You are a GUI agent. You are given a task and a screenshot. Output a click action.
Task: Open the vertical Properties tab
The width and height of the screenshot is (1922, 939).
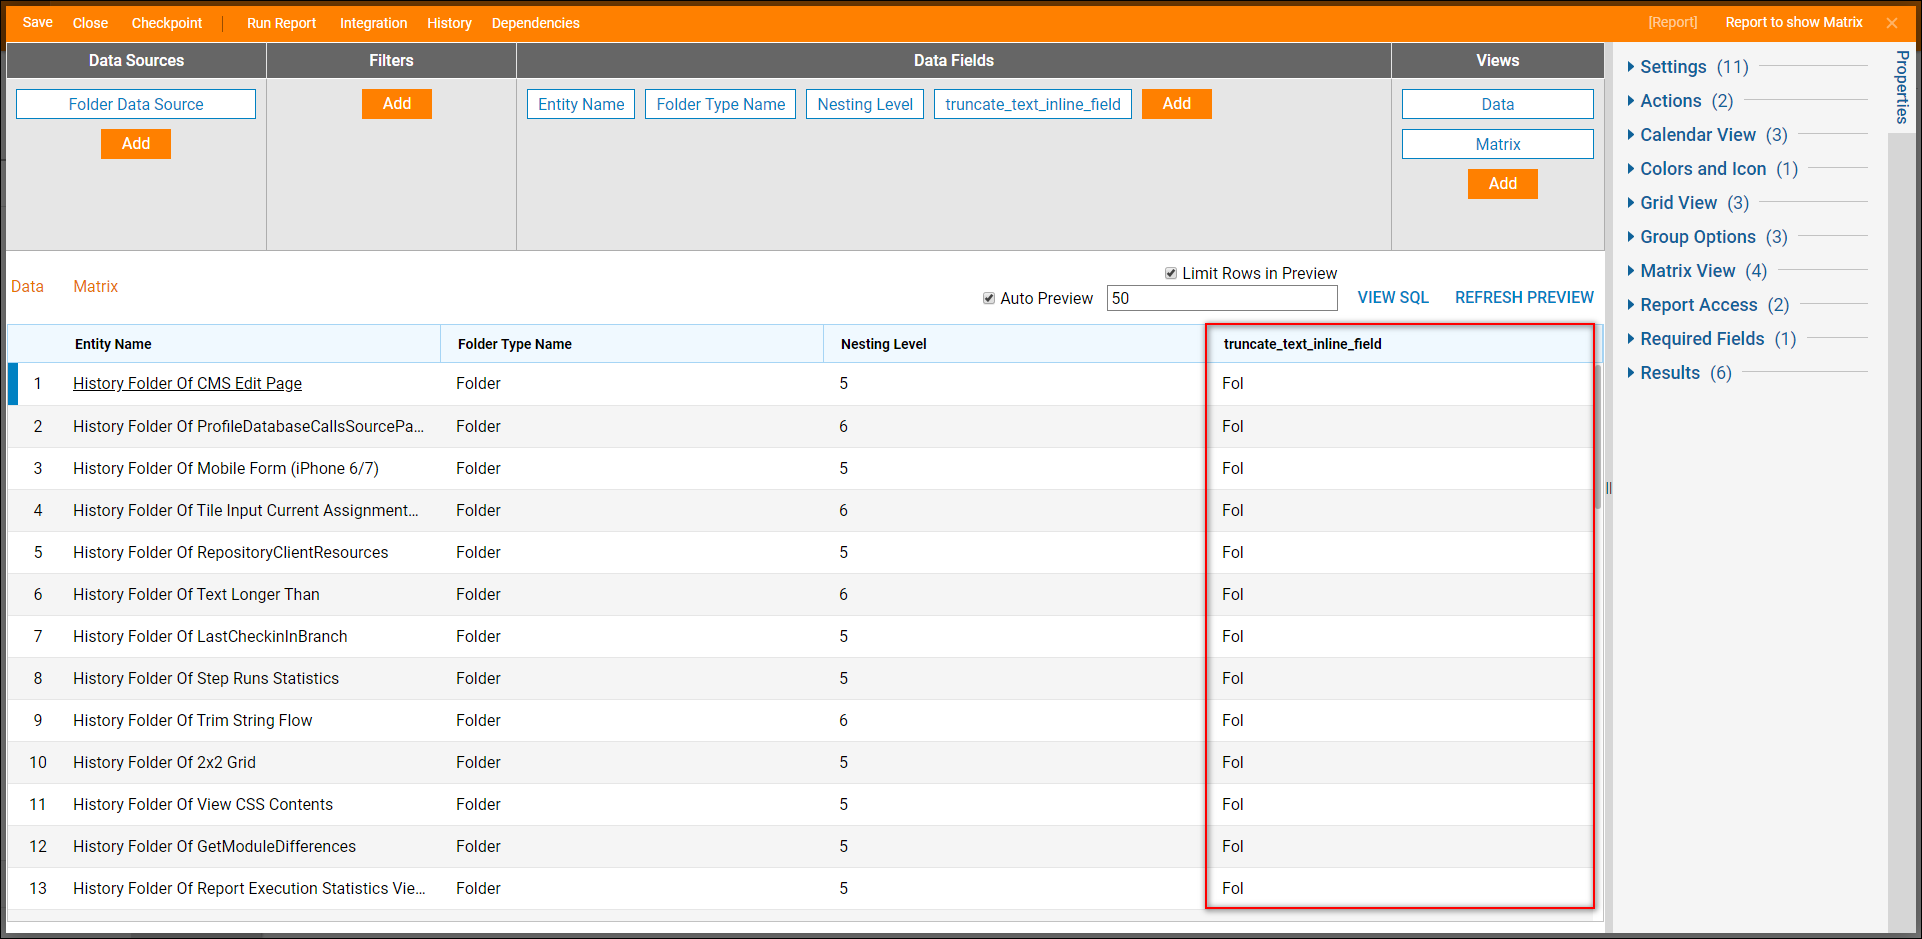pyautogui.click(x=1902, y=87)
